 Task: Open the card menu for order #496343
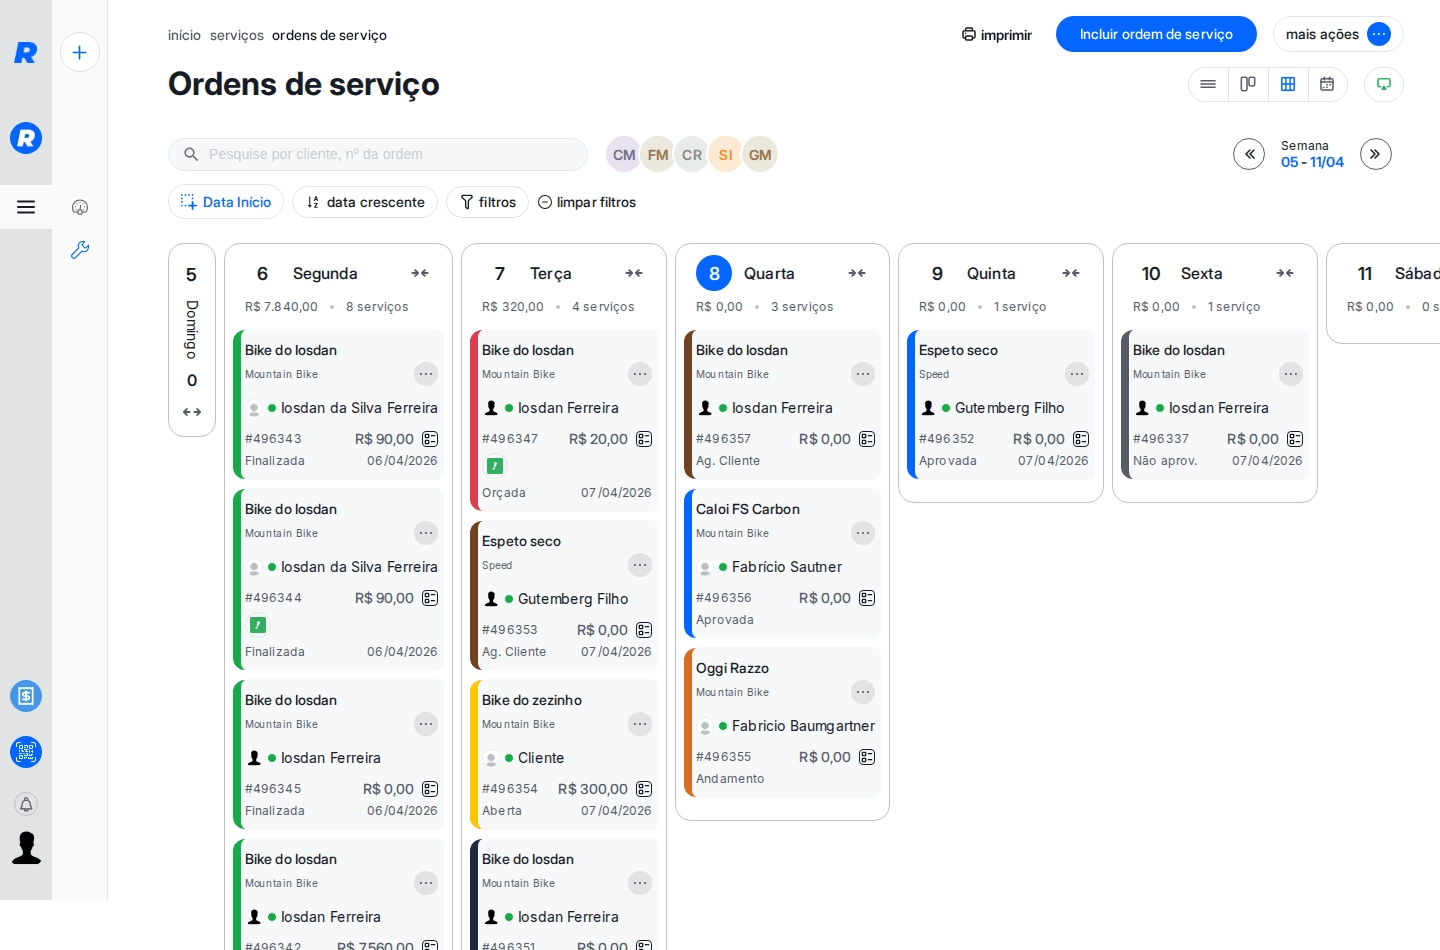click(426, 373)
